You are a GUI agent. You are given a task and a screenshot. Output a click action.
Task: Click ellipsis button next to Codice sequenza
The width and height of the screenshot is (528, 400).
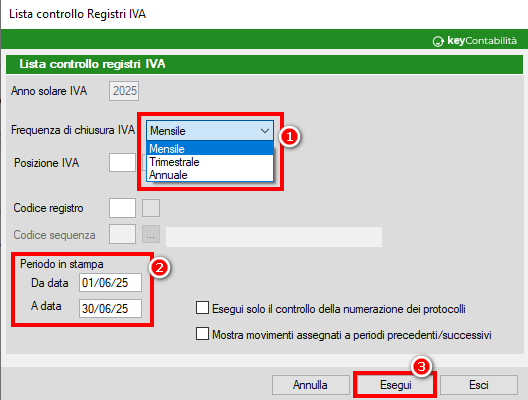click(151, 234)
